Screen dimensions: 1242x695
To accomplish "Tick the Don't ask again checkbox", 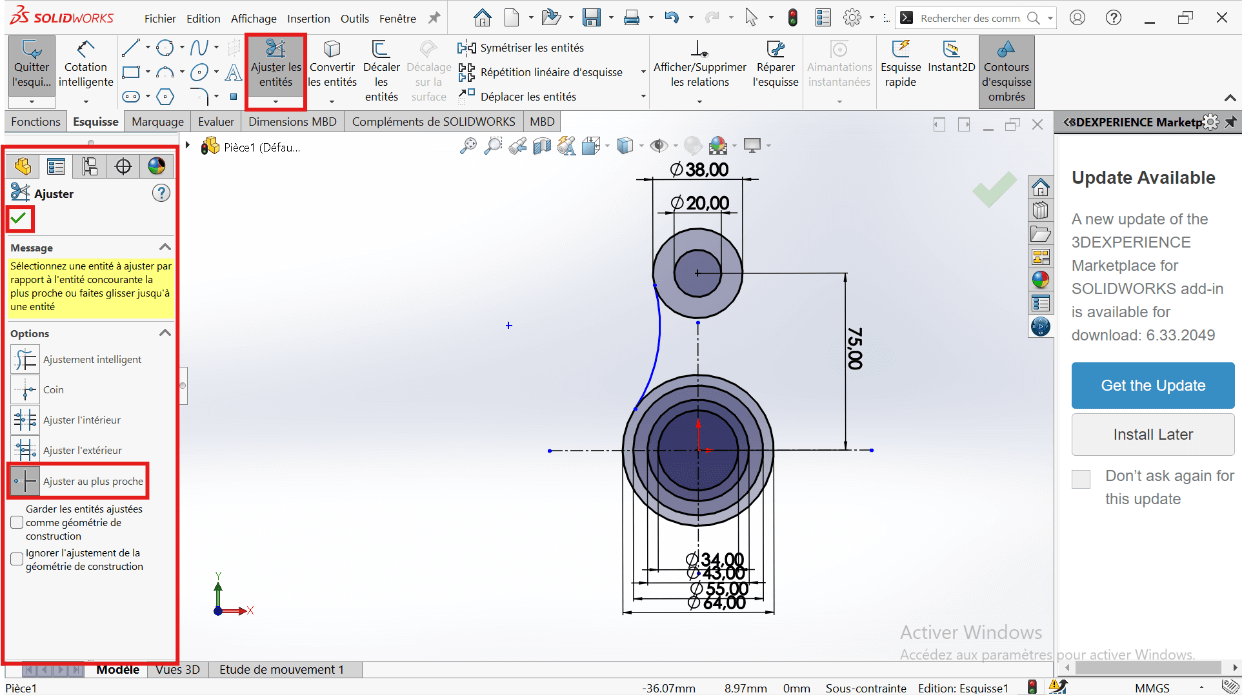I will point(1081,479).
